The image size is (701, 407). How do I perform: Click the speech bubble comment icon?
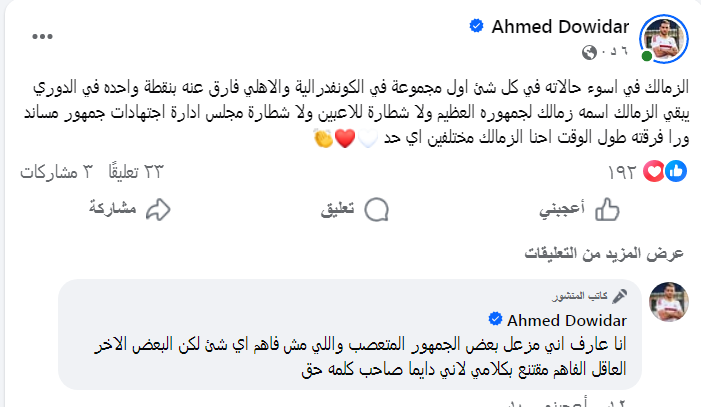[377, 210]
